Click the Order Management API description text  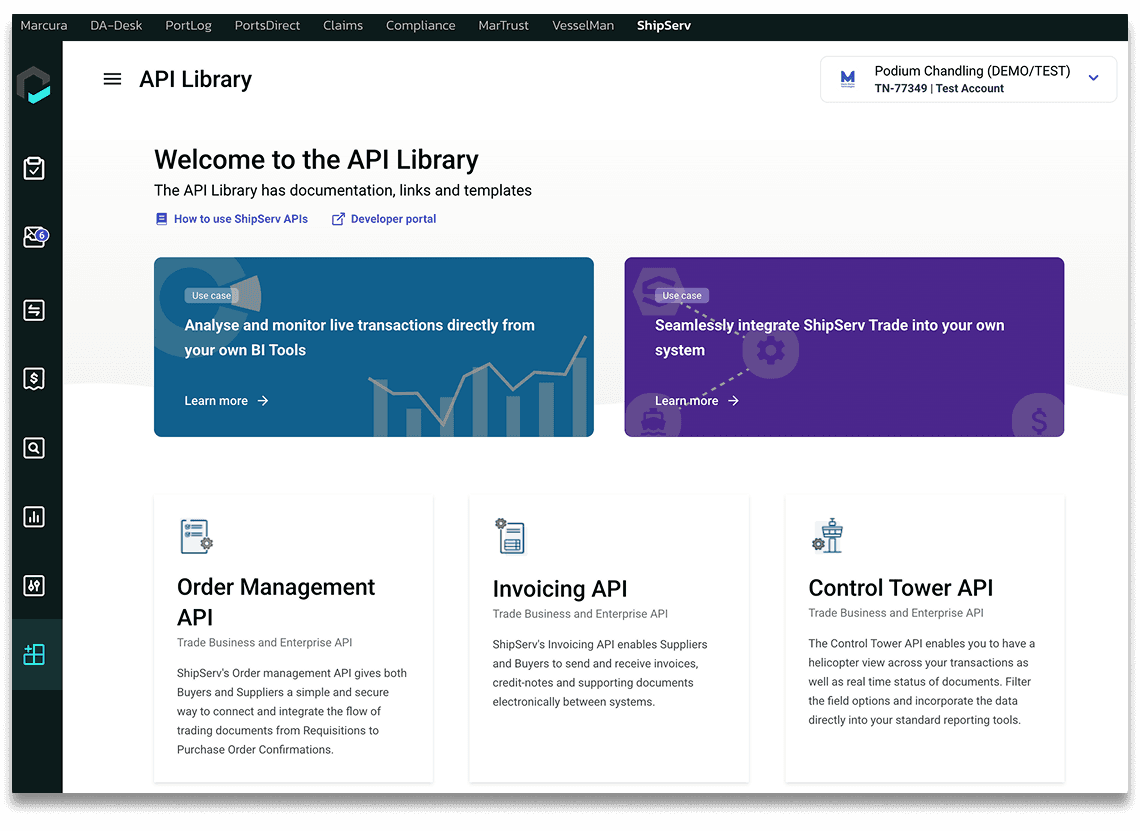292,711
